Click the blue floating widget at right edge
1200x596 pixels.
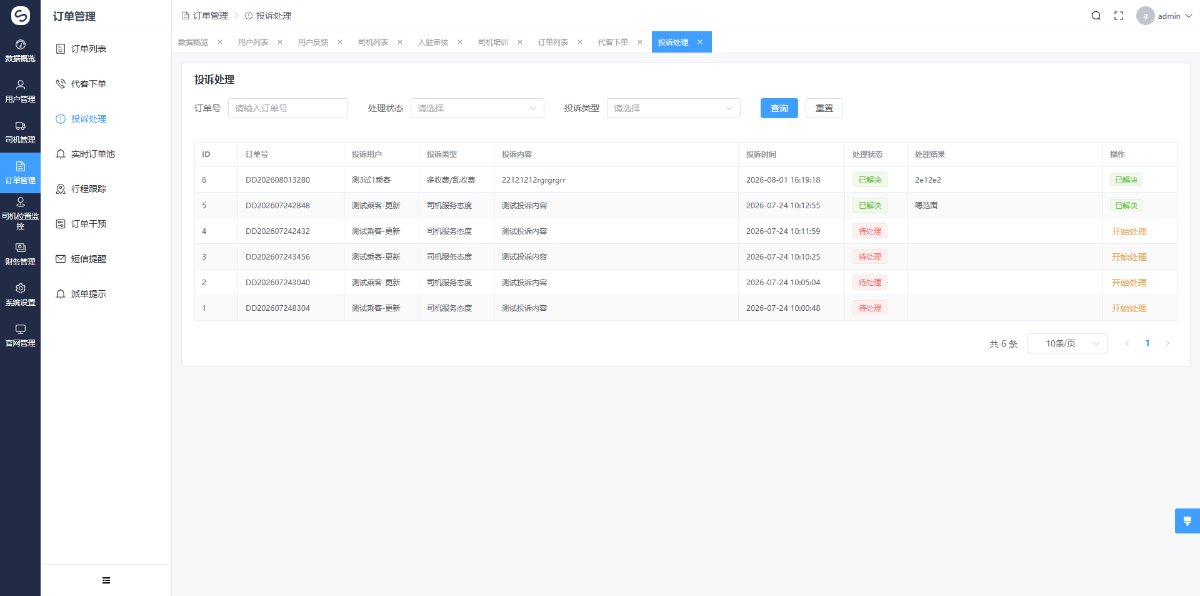(1187, 520)
